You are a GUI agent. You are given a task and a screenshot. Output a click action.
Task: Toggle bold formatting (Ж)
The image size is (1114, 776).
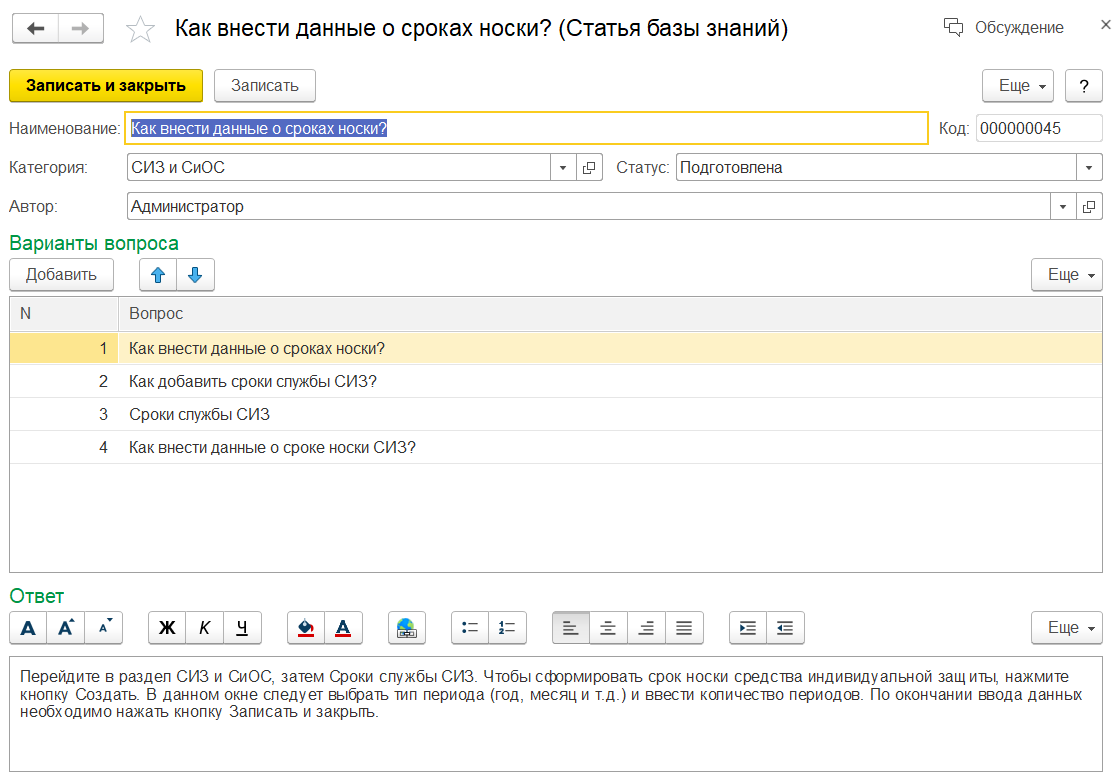pyautogui.click(x=167, y=628)
